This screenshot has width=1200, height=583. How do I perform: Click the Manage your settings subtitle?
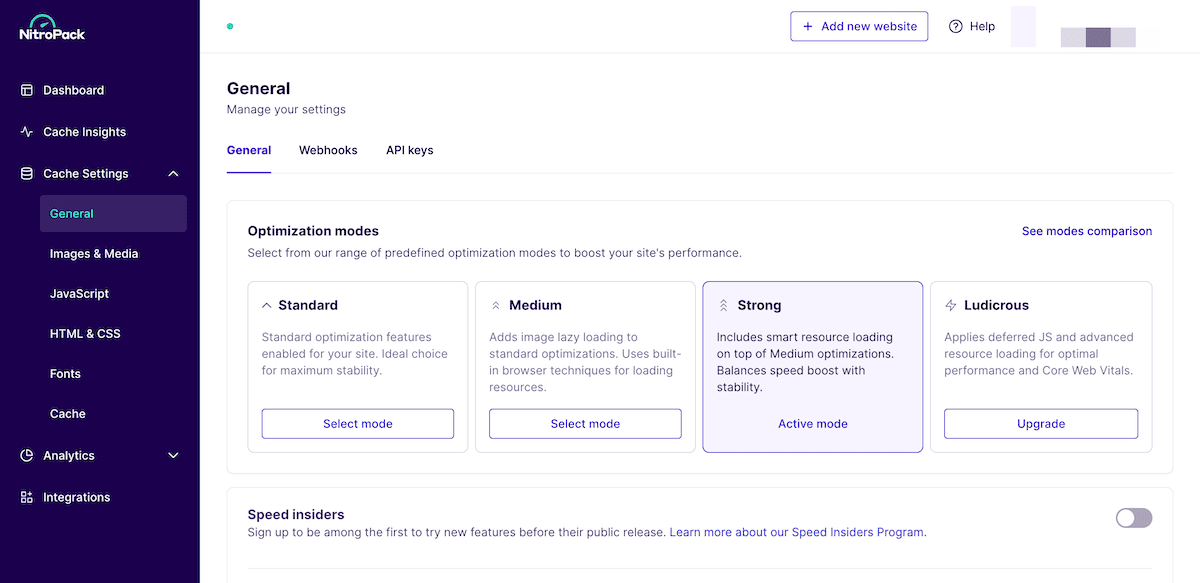(x=286, y=110)
